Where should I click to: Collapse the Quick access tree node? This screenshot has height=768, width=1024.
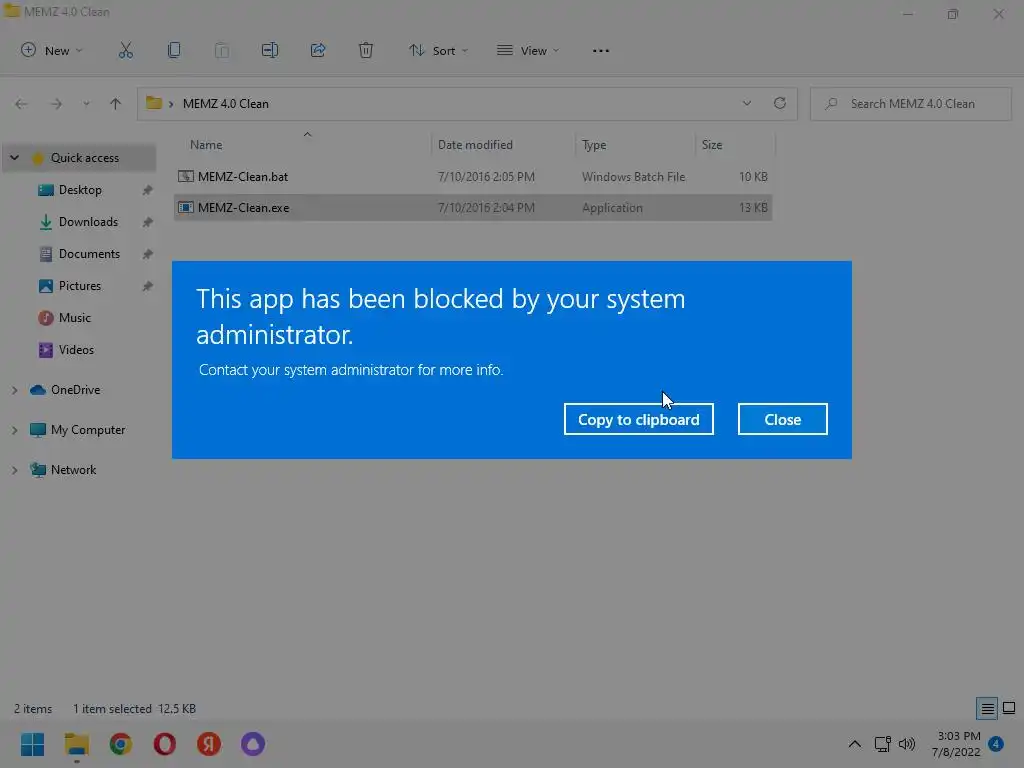click(x=14, y=158)
